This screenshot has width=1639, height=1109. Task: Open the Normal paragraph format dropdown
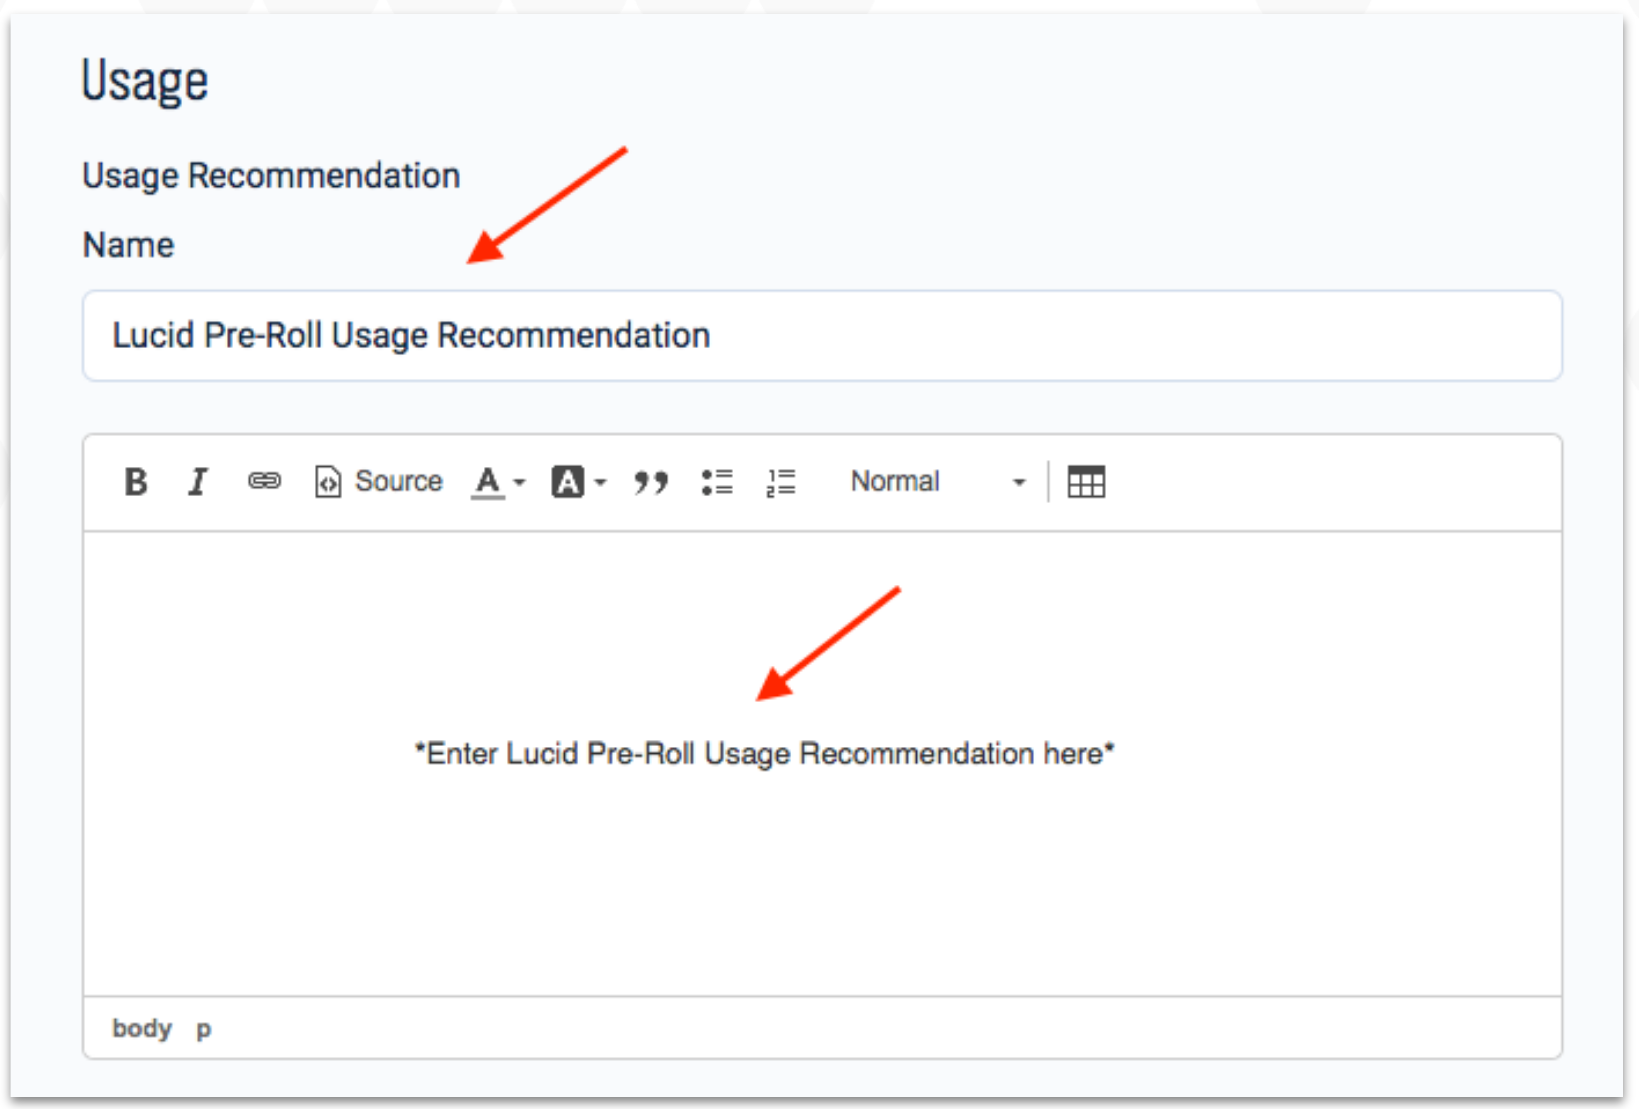(937, 482)
